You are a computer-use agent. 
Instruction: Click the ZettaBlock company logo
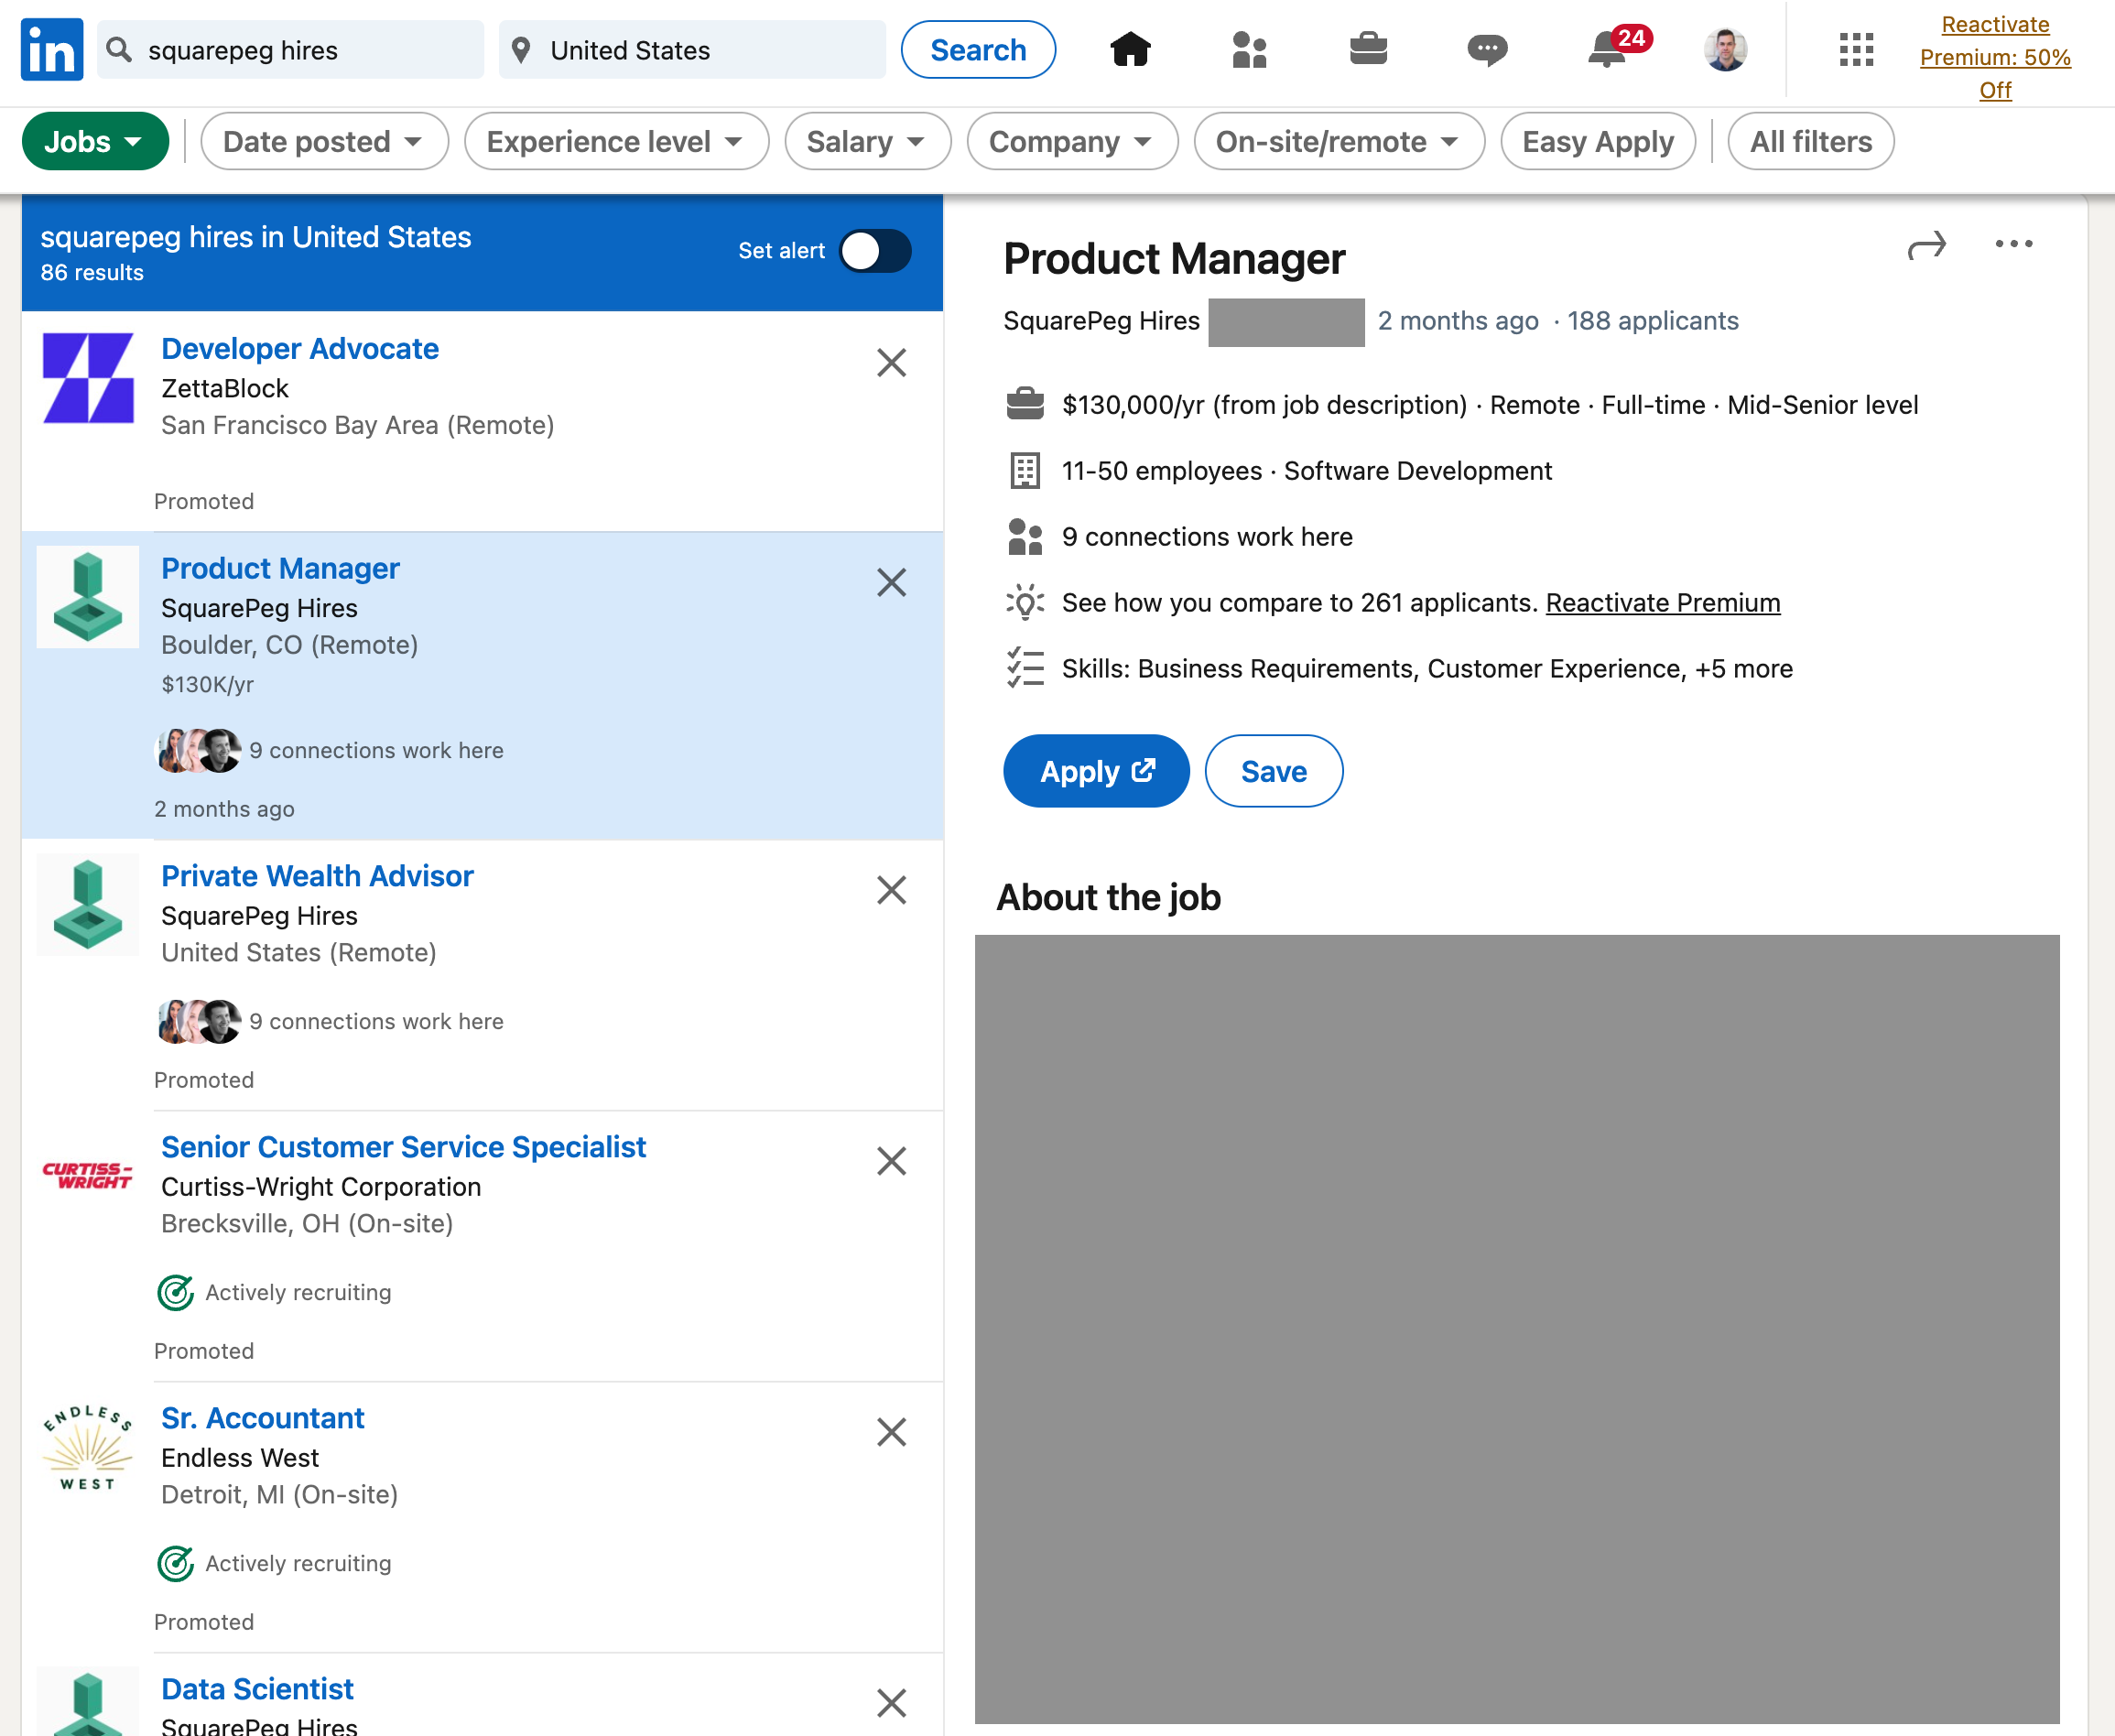pos(88,378)
